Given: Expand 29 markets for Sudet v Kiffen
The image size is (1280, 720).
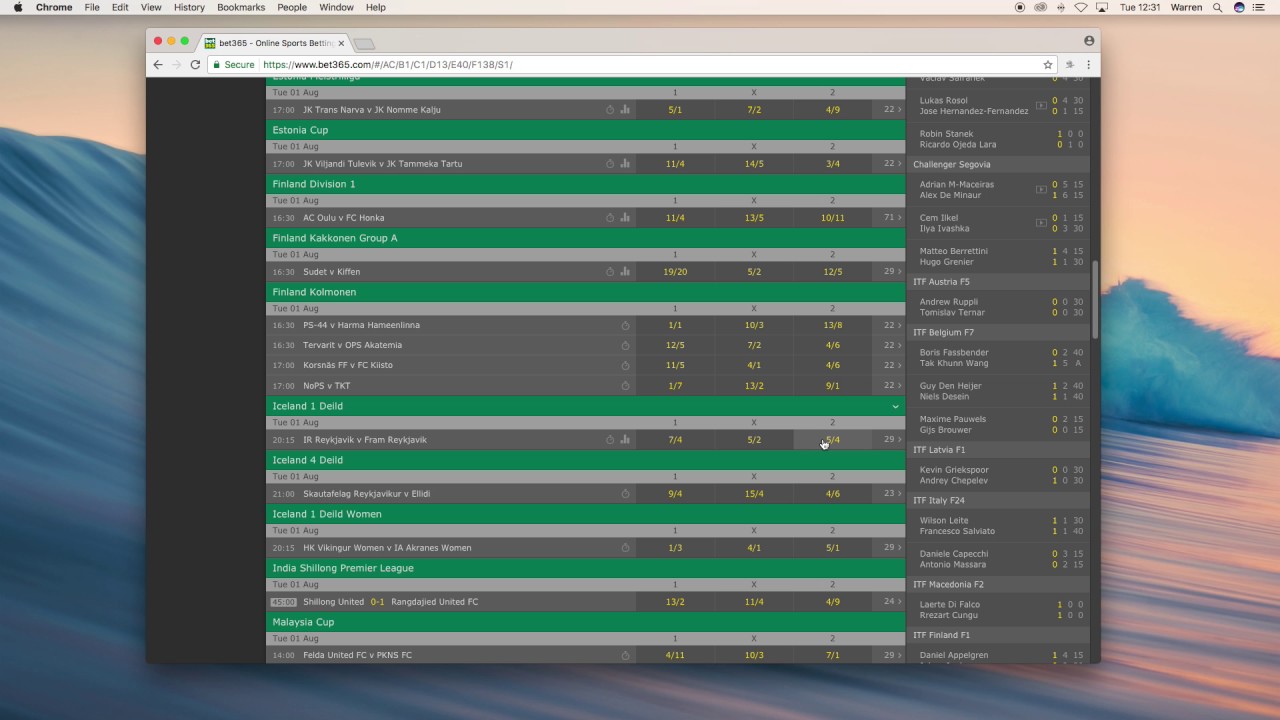Looking at the screenshot, I should click(892, 272).
